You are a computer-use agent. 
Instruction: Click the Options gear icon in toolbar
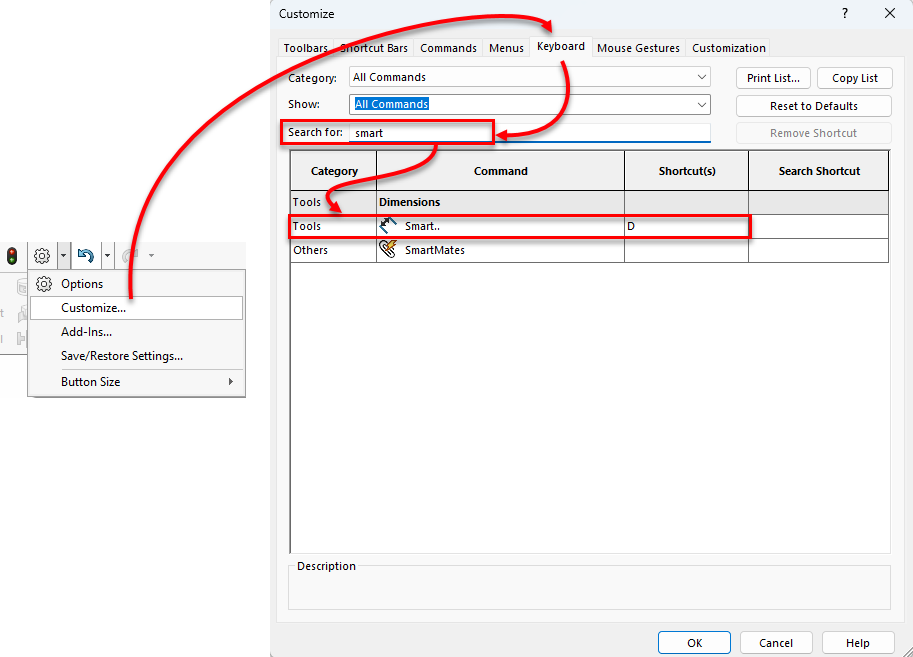42,256
